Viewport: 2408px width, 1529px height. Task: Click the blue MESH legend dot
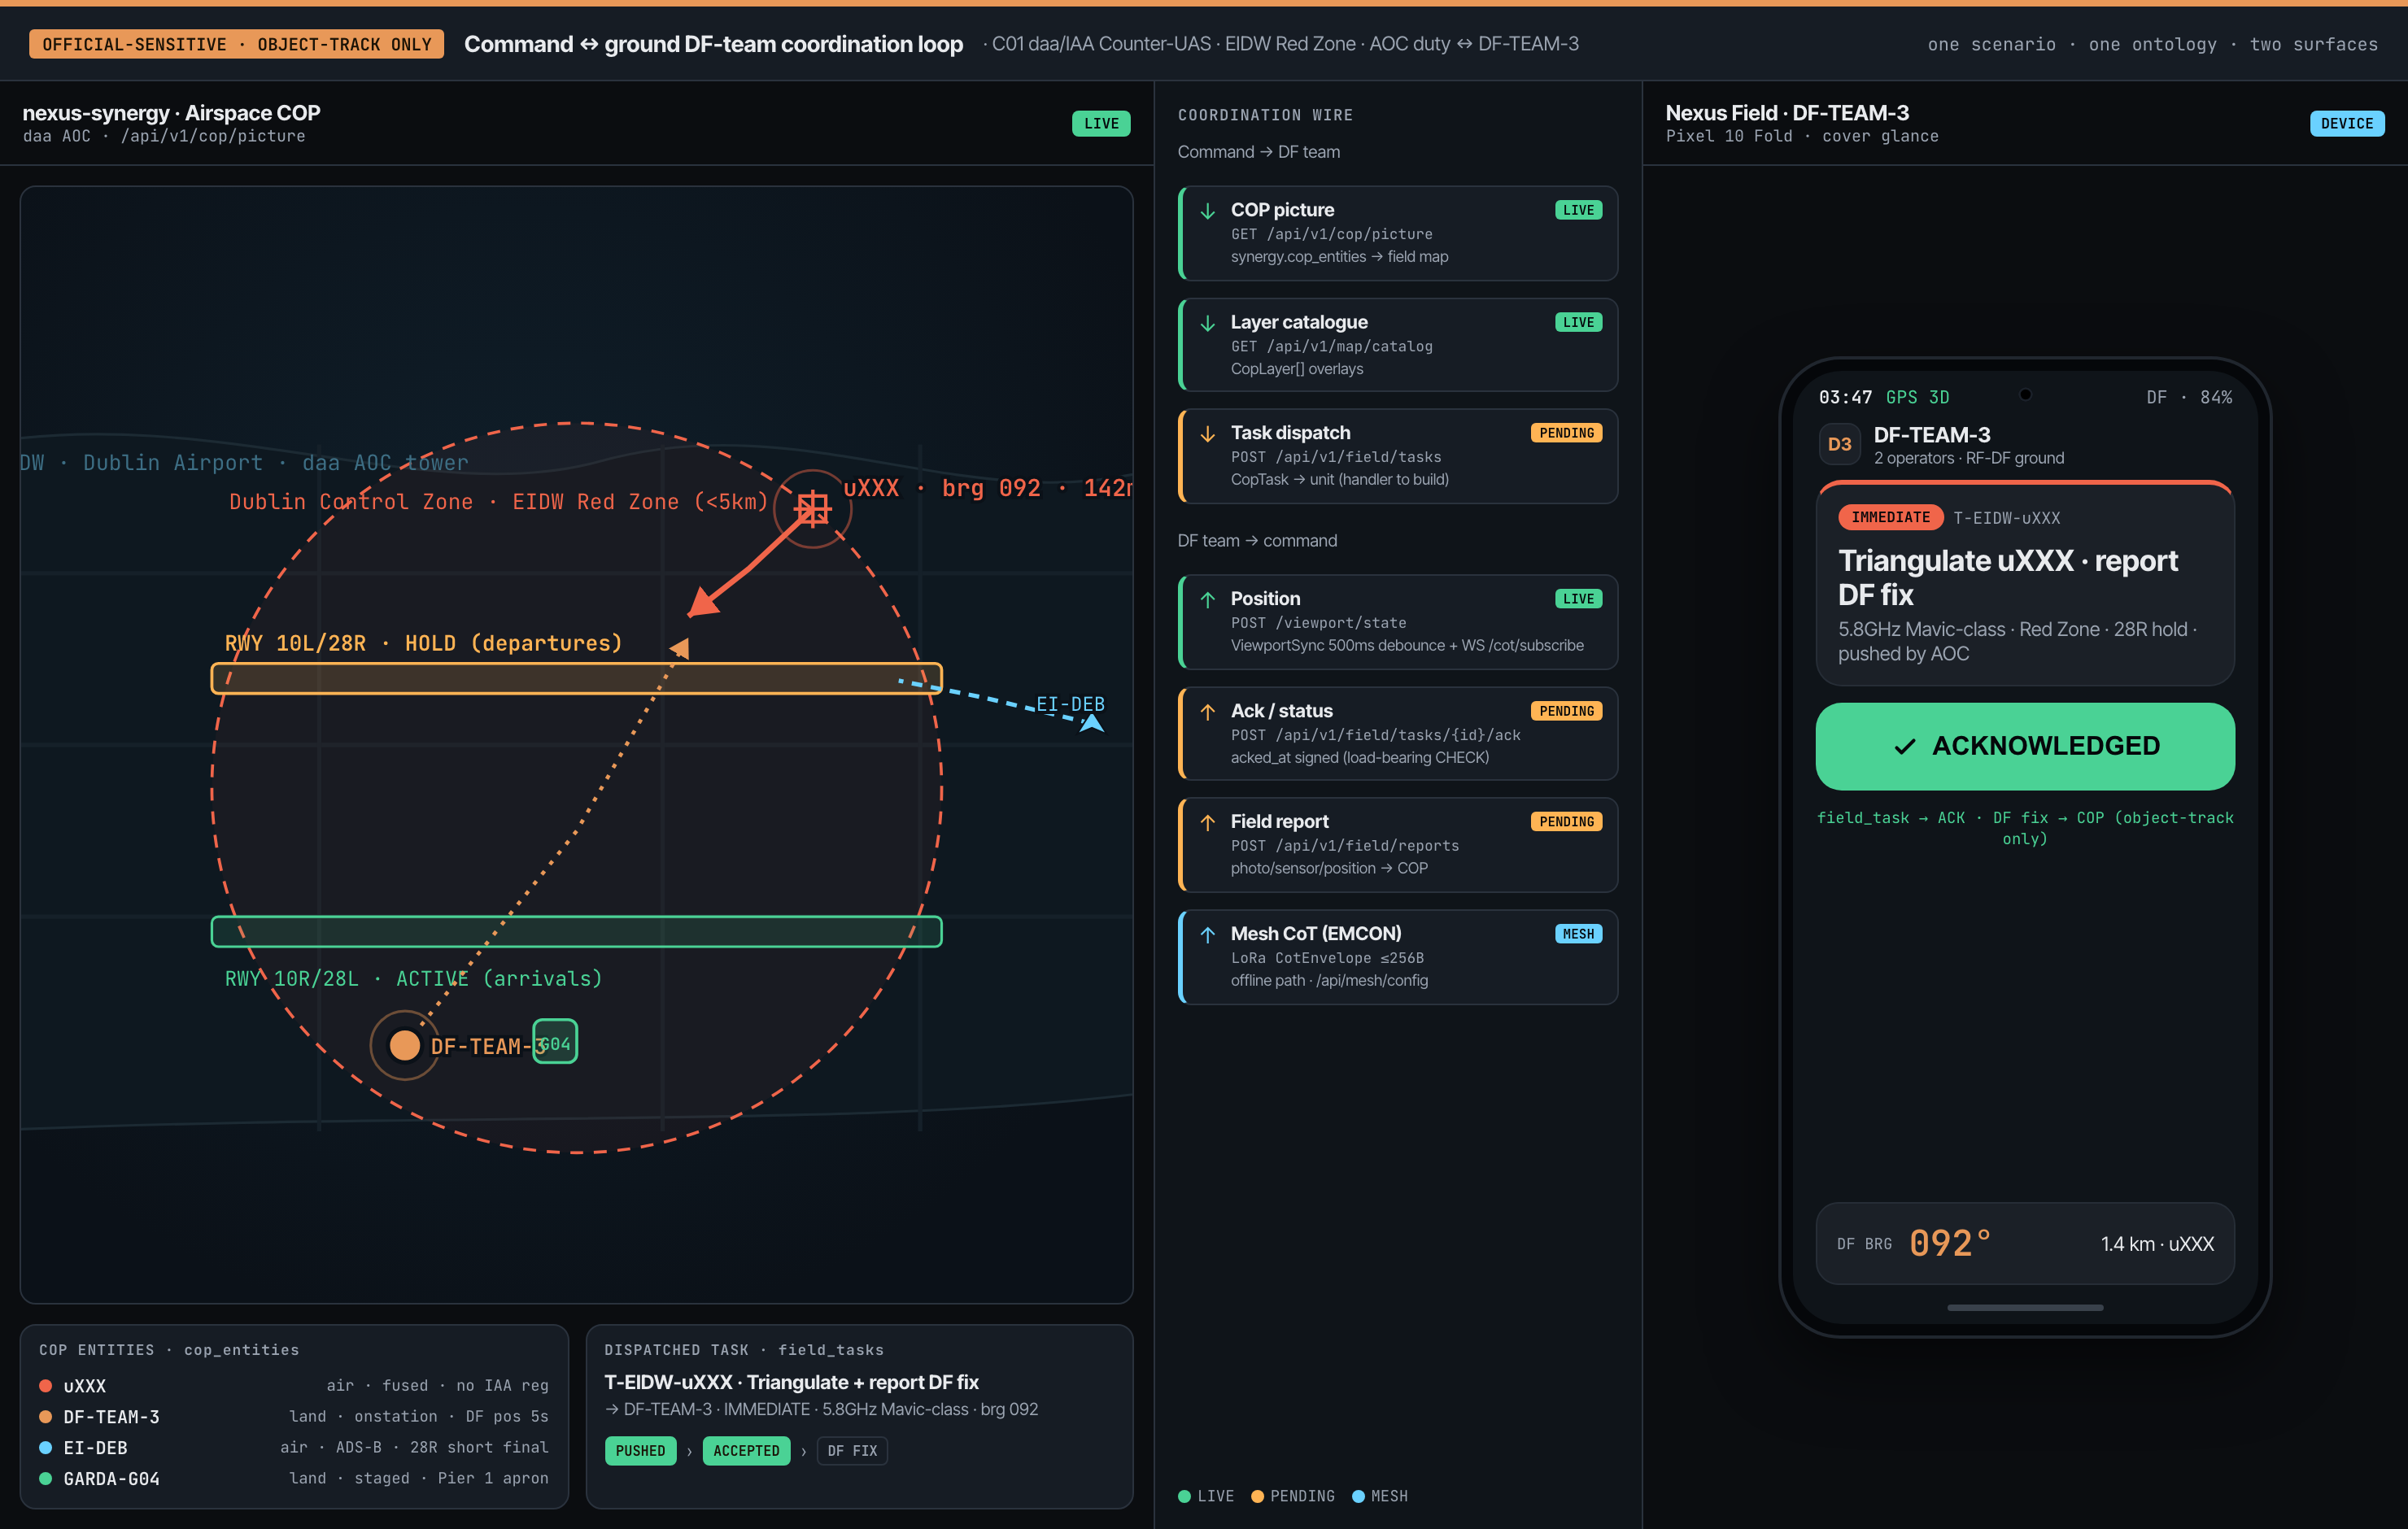(x=1358, y=1496)
